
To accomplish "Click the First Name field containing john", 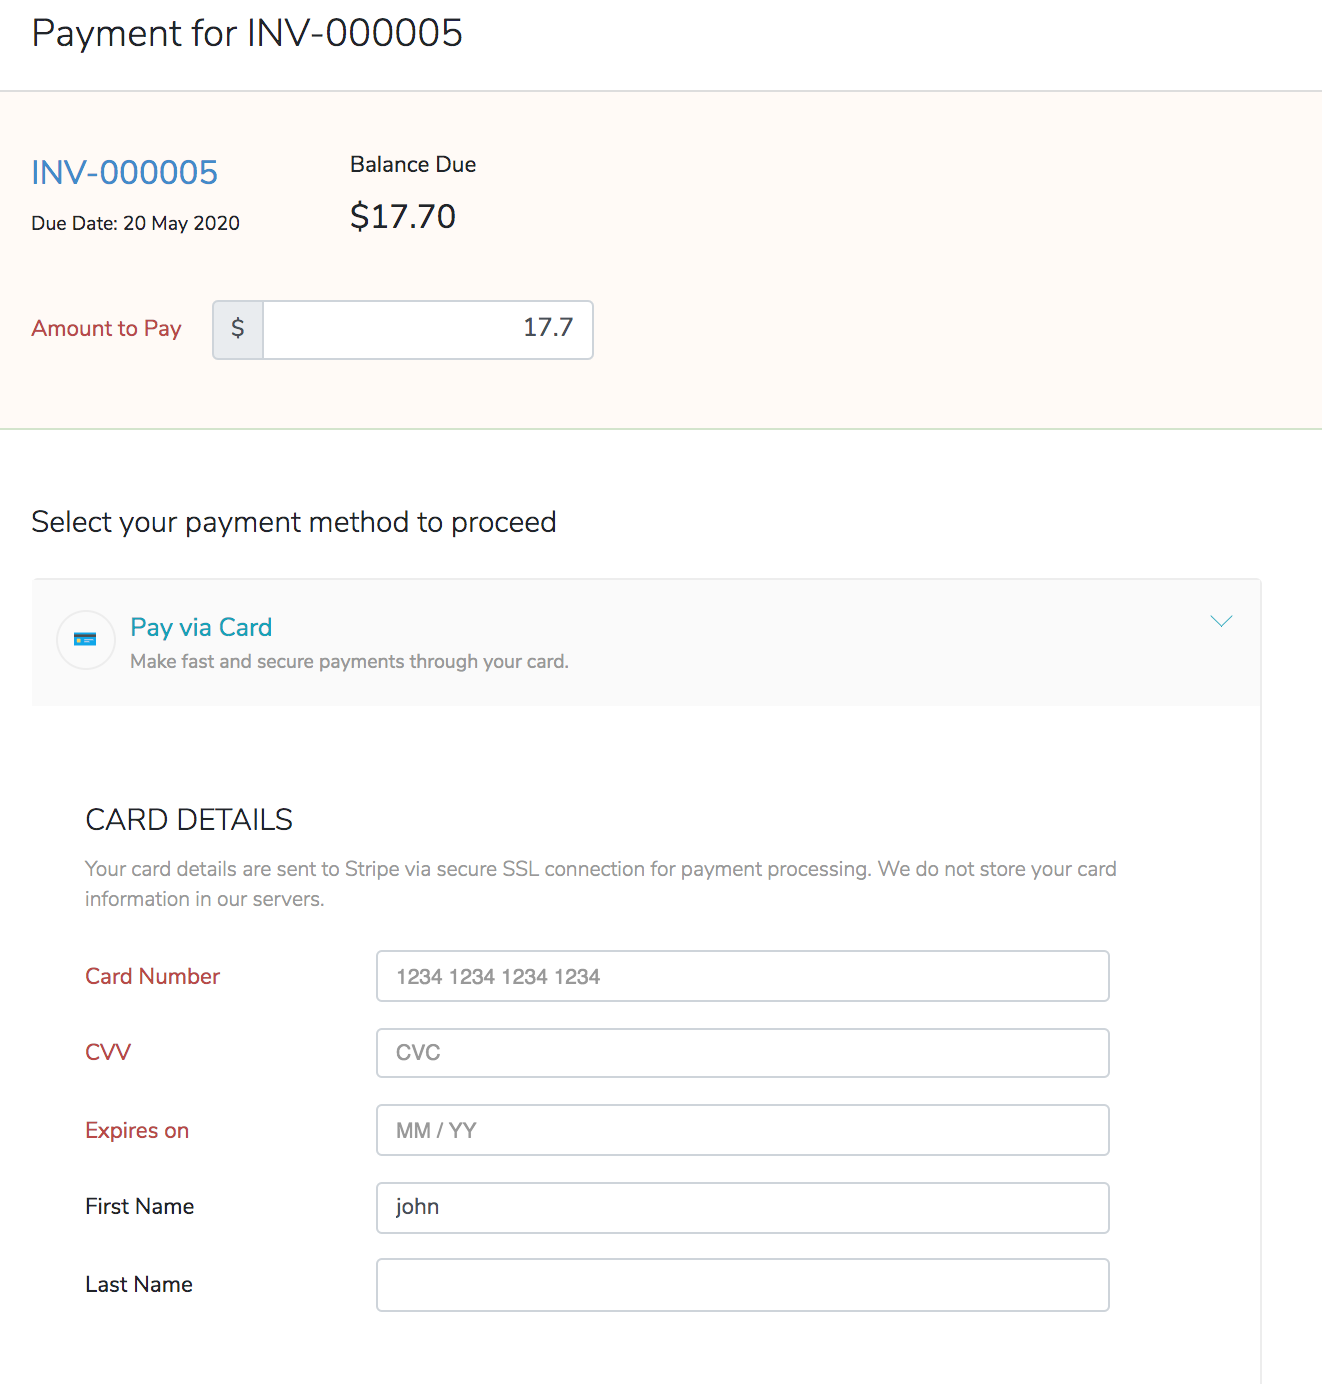I will coord(741,1207).
